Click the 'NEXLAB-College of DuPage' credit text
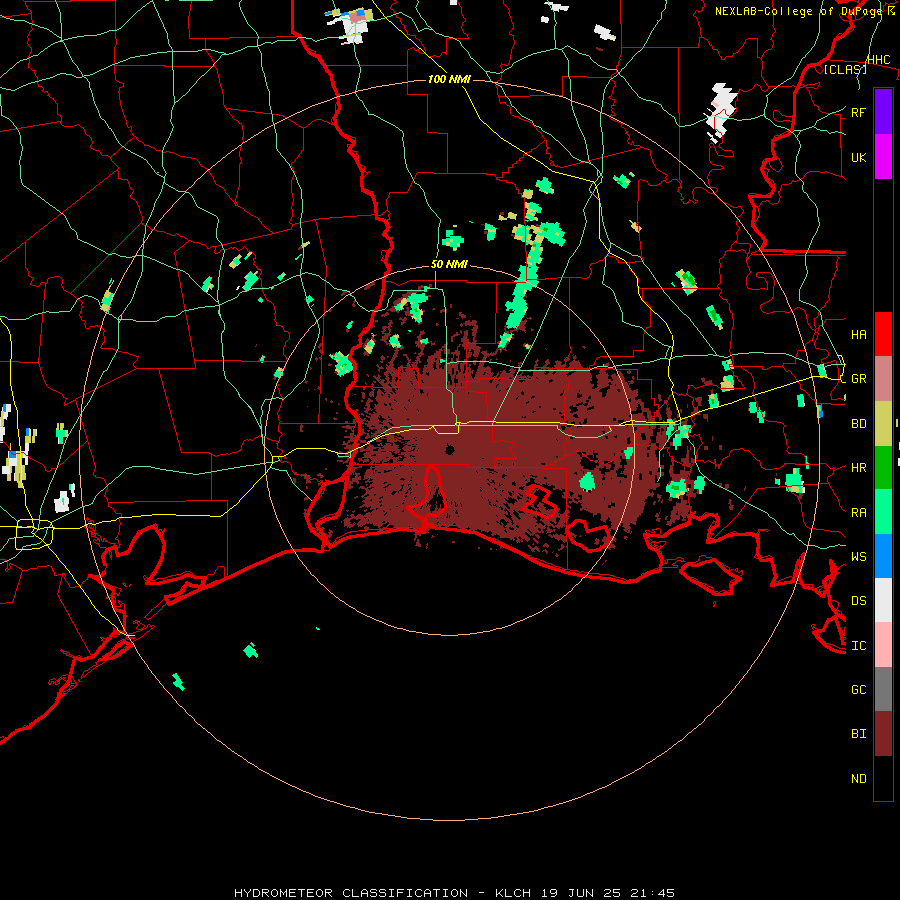 [798, 11]
